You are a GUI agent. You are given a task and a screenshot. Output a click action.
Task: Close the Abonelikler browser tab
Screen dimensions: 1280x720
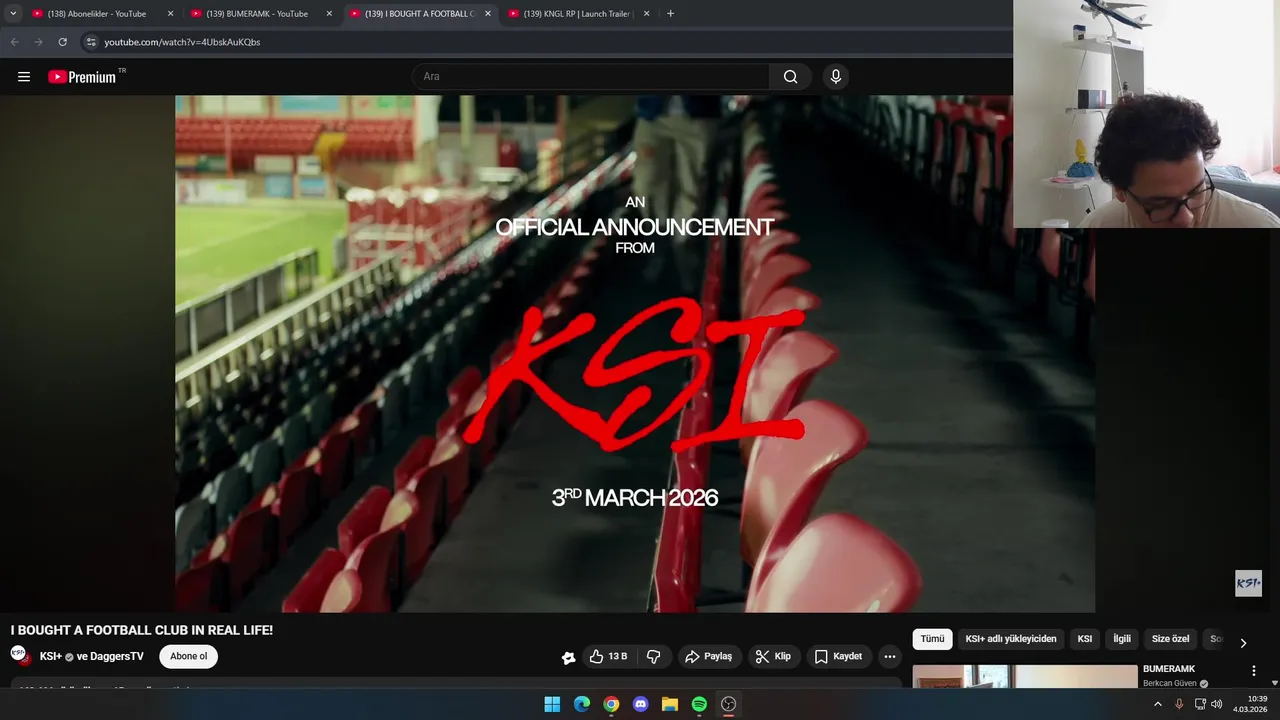170,14
